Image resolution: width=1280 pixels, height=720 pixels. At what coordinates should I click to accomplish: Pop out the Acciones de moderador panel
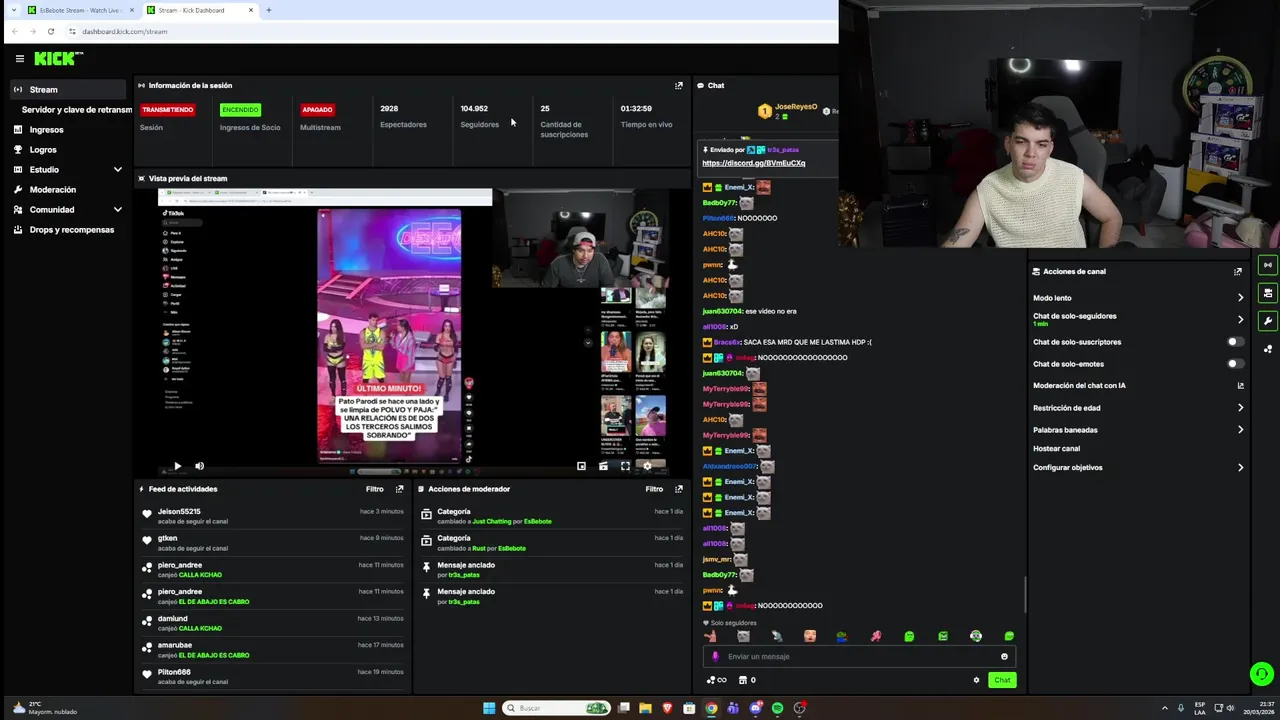tap(679, 489)
